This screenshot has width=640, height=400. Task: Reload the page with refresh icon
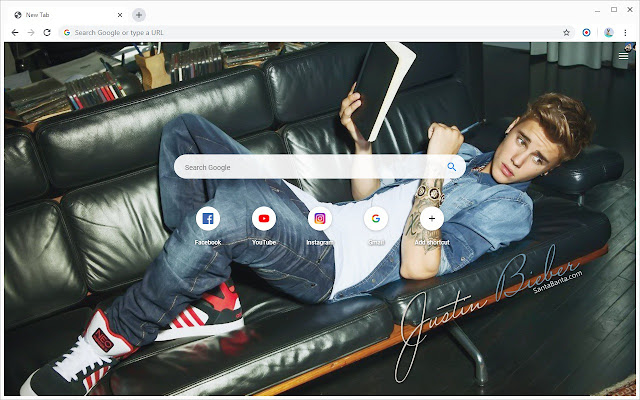[x=47, y=33]
